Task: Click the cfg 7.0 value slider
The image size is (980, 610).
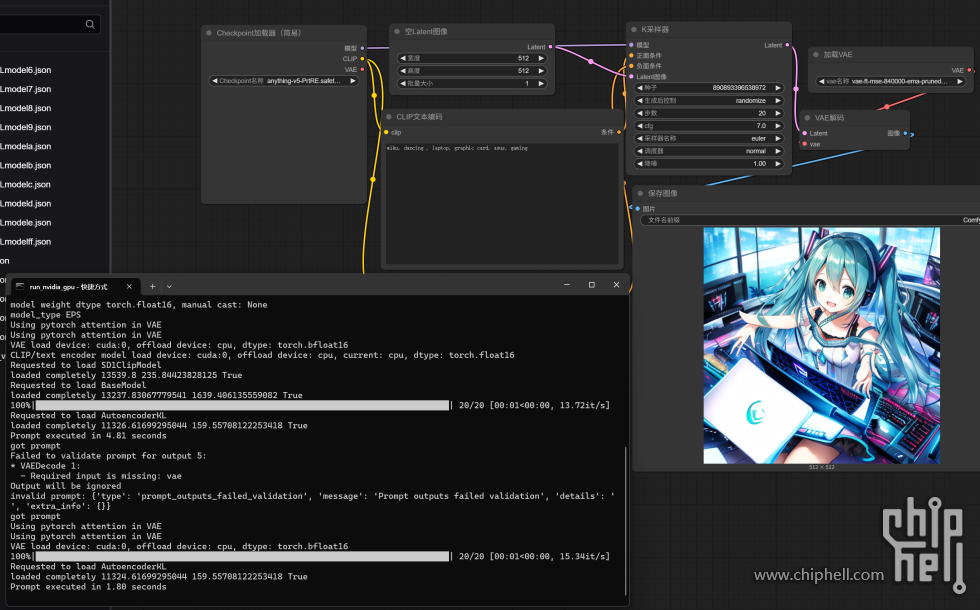Action: pos(709,126)
